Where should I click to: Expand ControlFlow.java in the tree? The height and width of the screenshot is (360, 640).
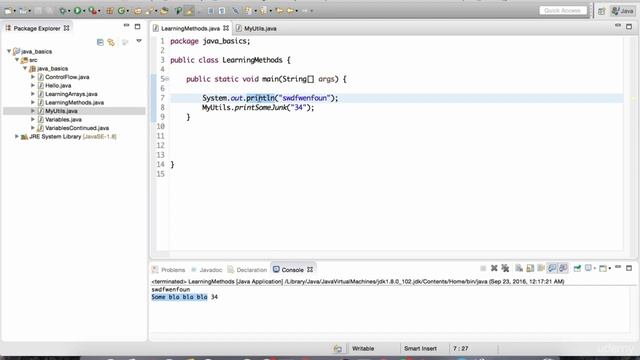(33, 77)
